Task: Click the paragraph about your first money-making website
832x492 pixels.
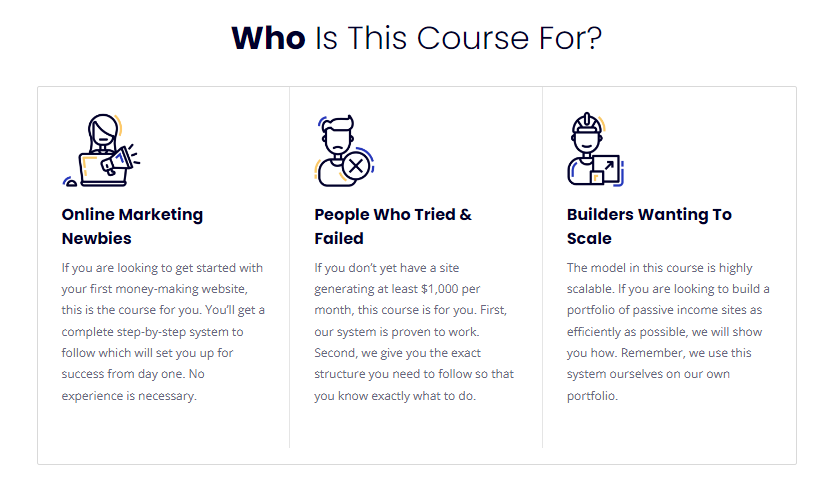Action: [x=163, y=332]
